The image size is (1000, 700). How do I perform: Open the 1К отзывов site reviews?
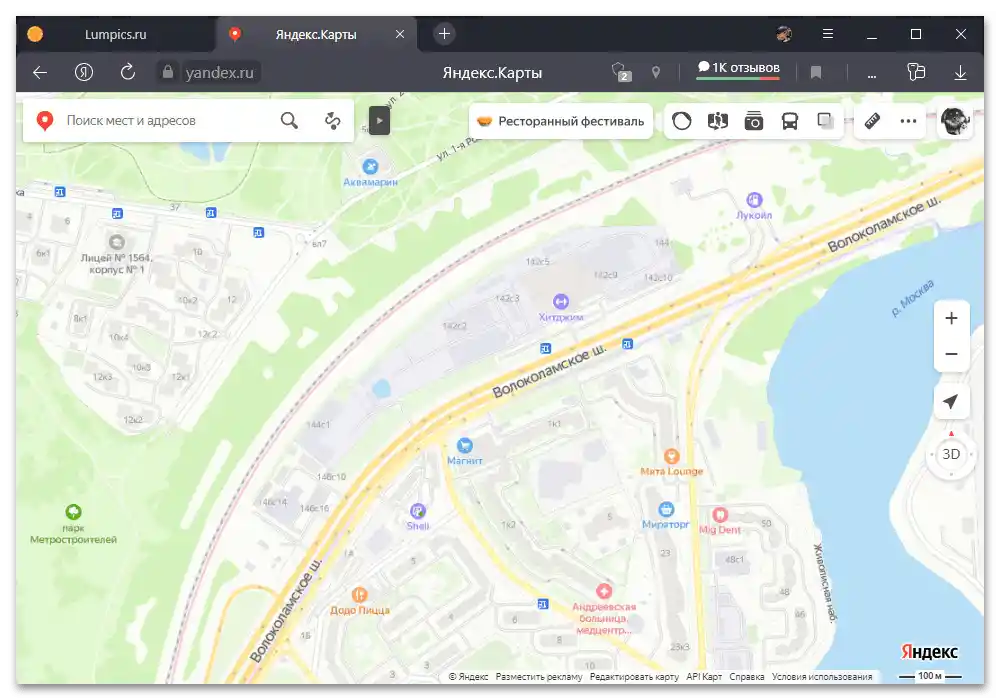[738, 69]
